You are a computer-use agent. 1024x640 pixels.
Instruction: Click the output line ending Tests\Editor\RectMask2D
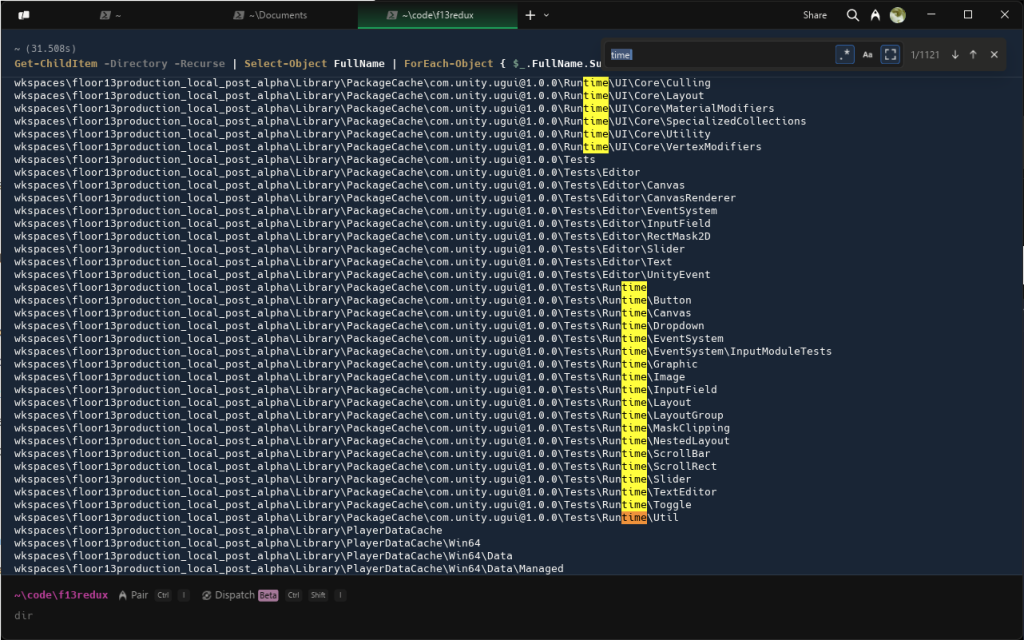click(x=362, y=236)
